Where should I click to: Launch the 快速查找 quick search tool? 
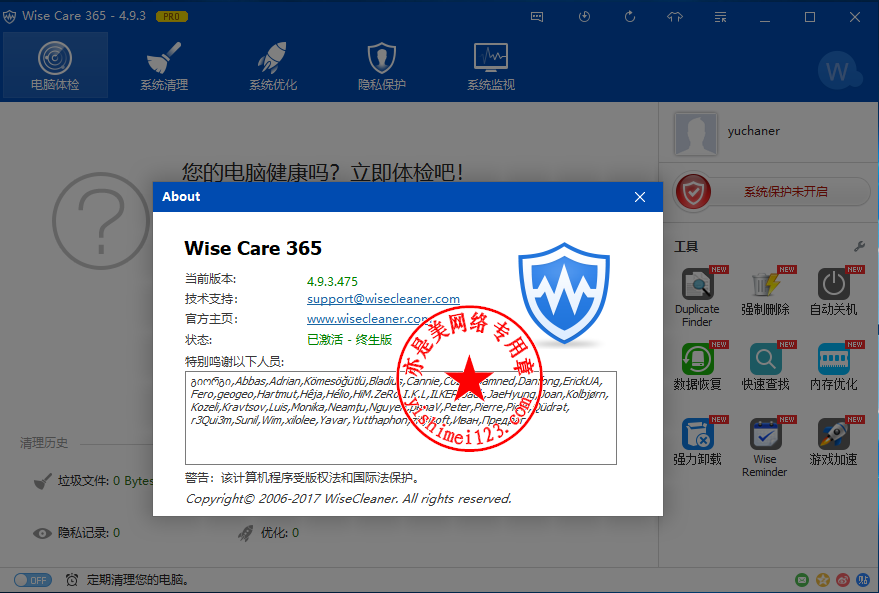pos(765,366)
